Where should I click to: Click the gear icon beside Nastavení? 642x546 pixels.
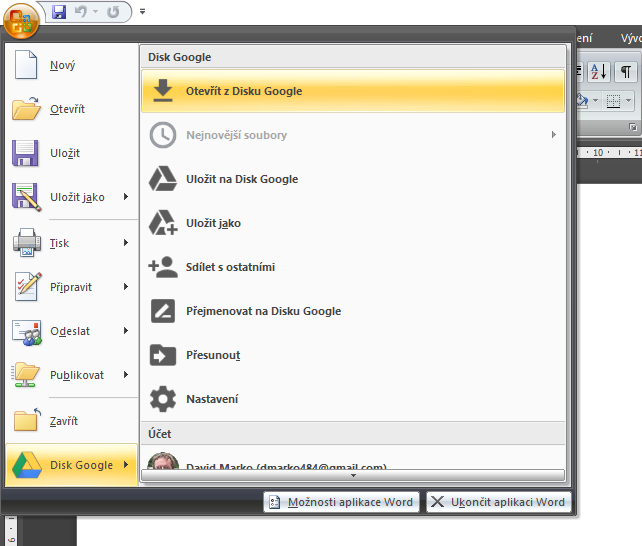pos(163,399)
